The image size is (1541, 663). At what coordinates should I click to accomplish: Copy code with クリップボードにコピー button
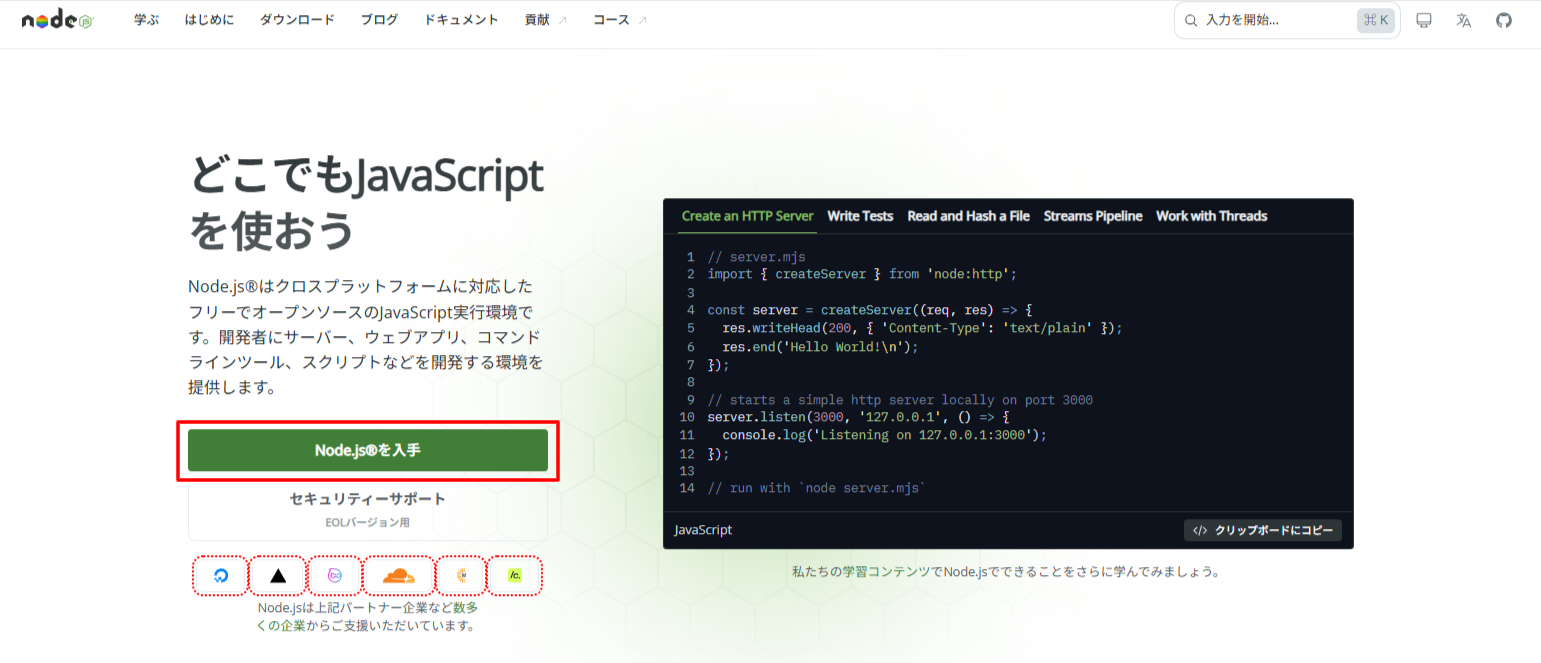click(x=1263, y=531)
